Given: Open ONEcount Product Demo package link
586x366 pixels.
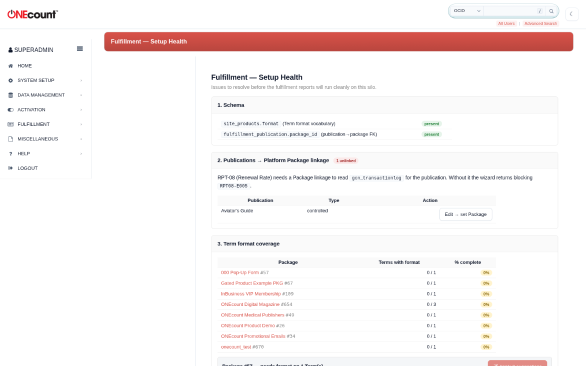Looking at the screenshot, I should (247, 326).
